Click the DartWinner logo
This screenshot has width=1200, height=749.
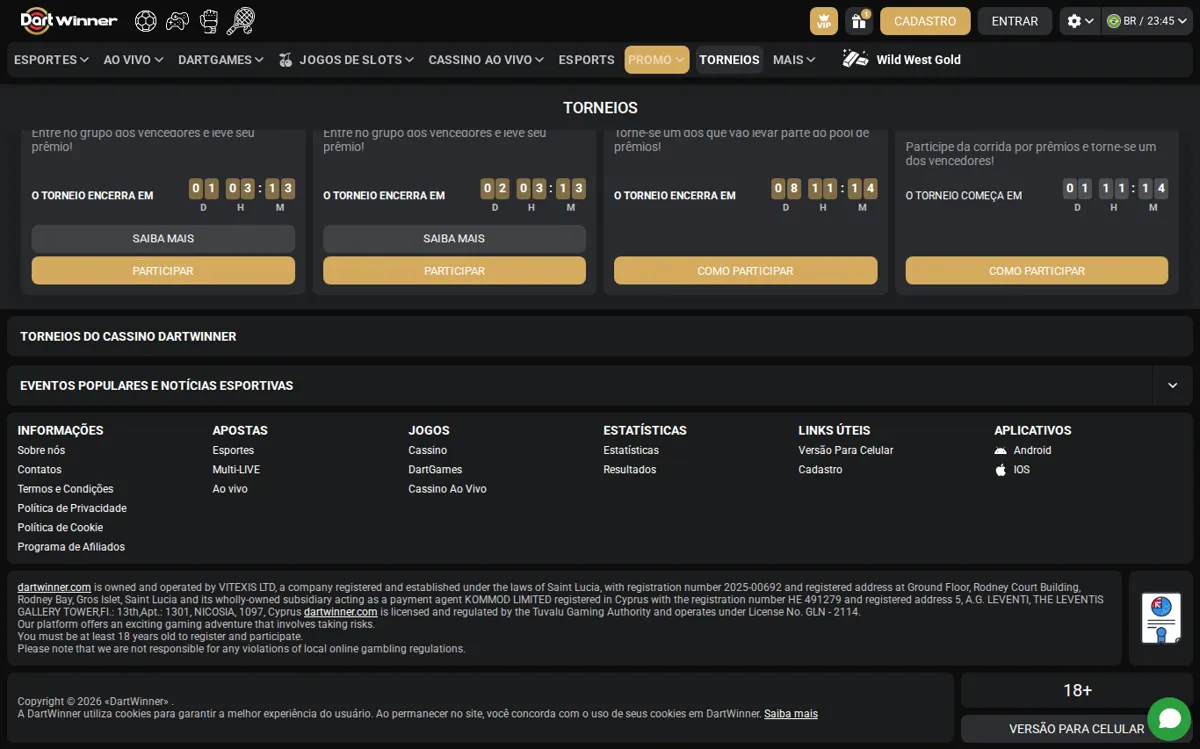(x=69, y=20)
